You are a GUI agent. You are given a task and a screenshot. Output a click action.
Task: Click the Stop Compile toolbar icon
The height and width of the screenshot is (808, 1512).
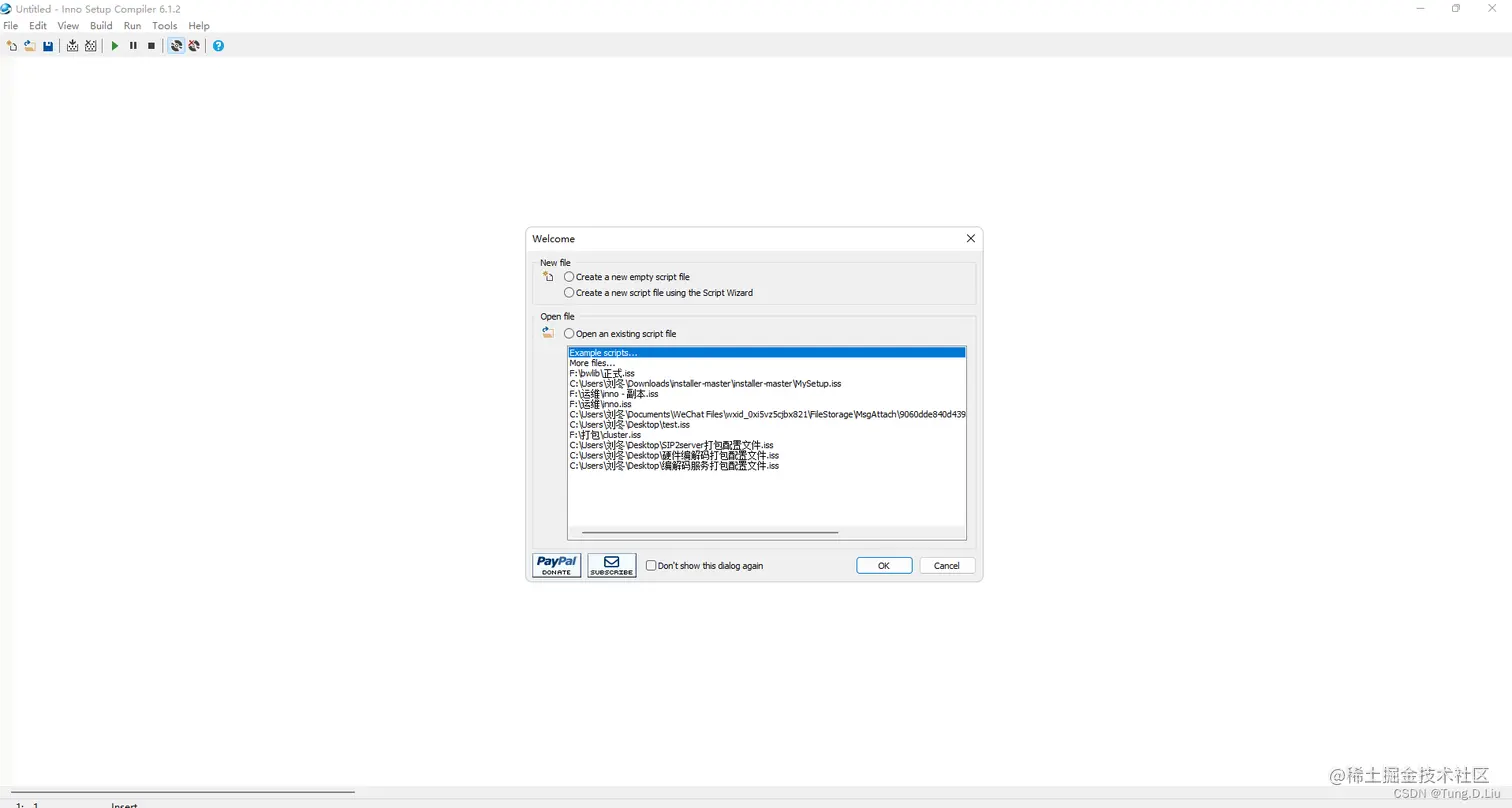[x=91, y=46]
